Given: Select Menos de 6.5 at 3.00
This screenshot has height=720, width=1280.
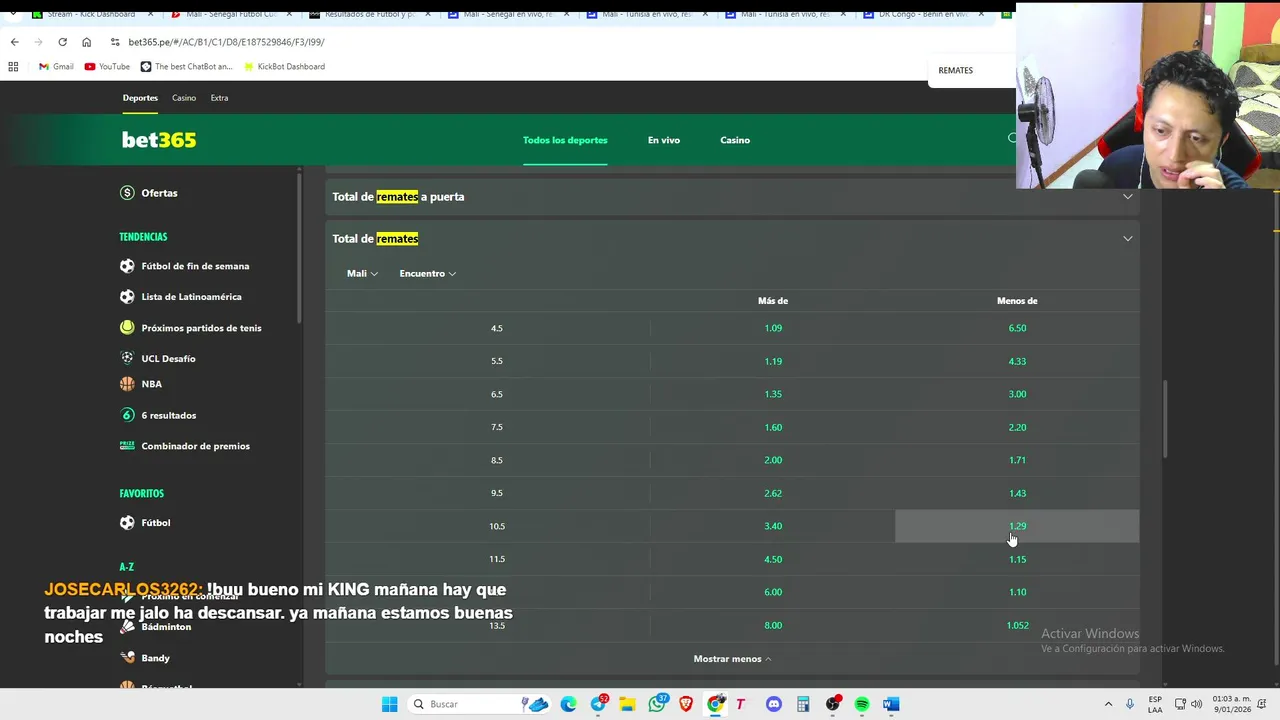Looking at the screenshot, I should point(1017,394).
